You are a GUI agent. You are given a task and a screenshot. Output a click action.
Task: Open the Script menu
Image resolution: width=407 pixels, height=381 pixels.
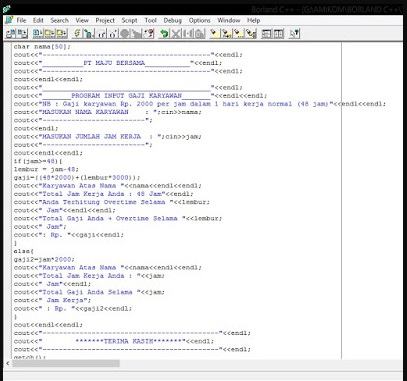coord(129,20)
